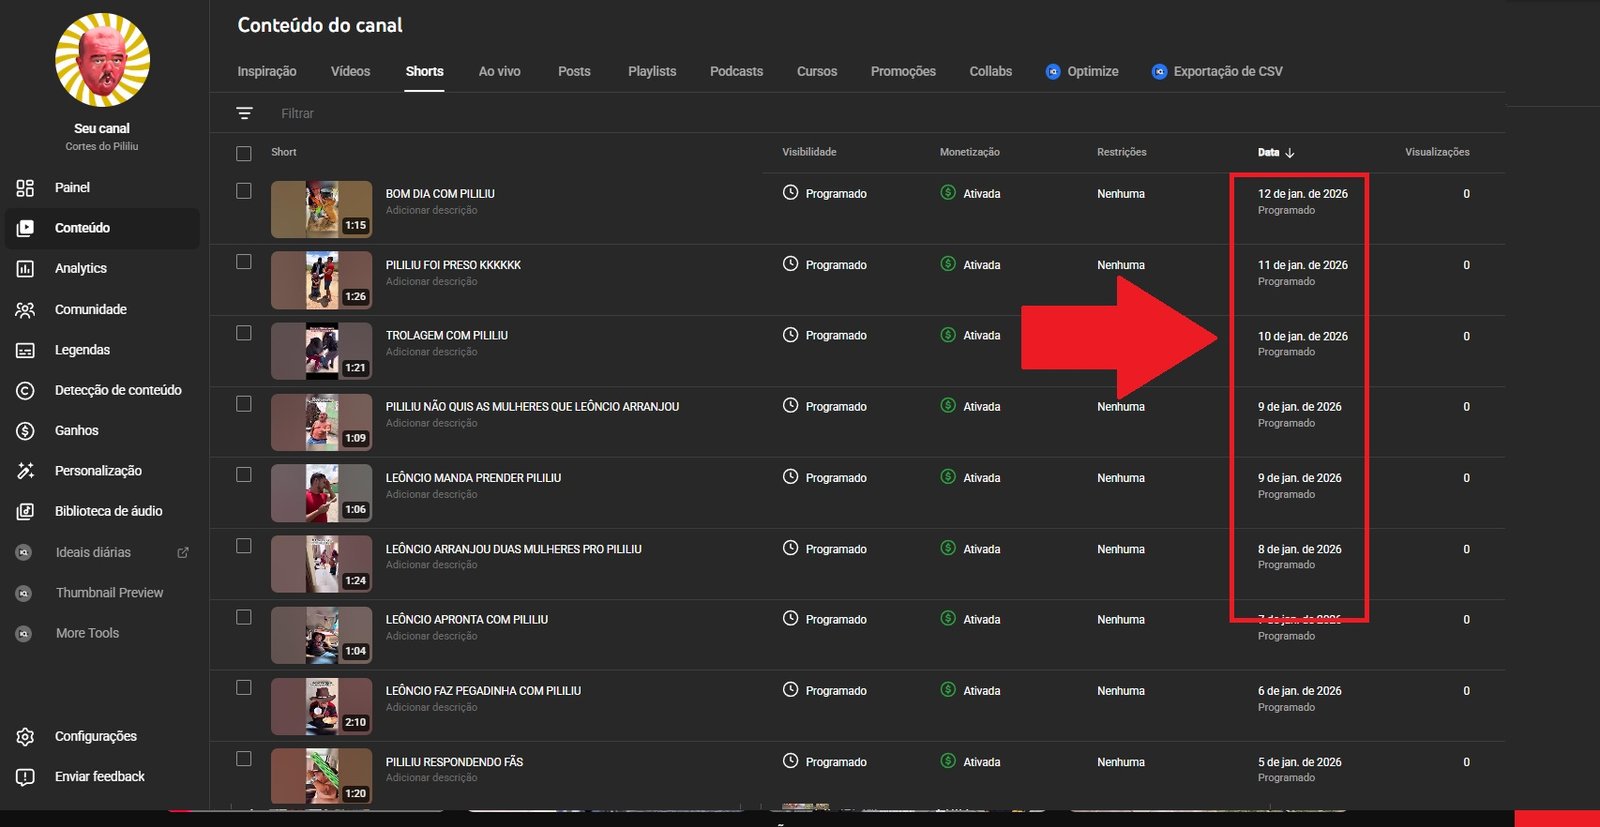Open the Painel dashboard icon
Viewport: 1600px width, 827px height.
(x=25, y=188)
